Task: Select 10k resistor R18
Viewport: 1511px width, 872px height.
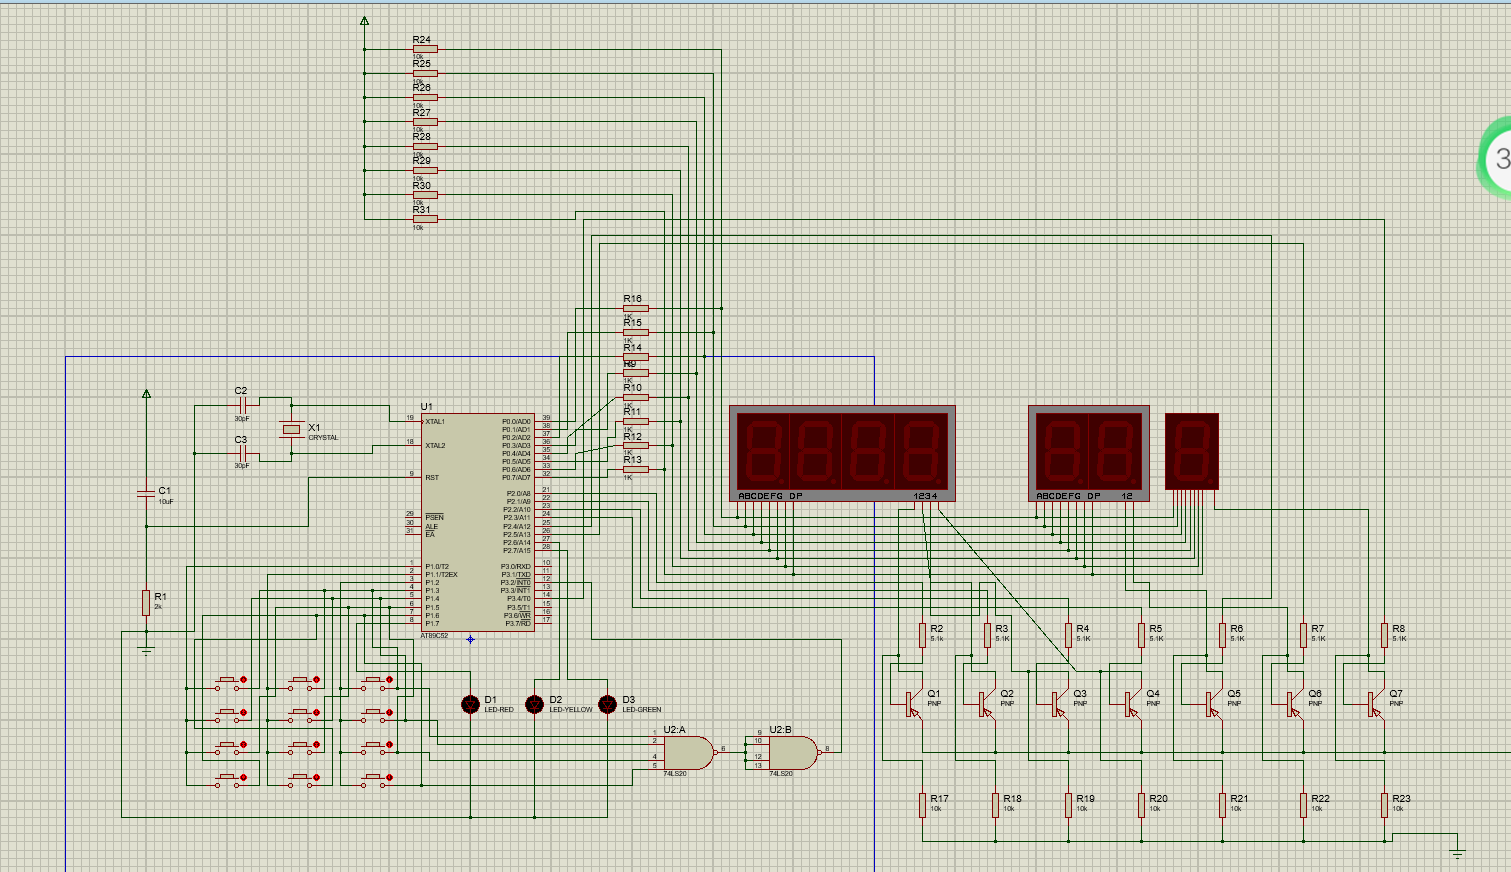Action: click(x=995, y=805)
